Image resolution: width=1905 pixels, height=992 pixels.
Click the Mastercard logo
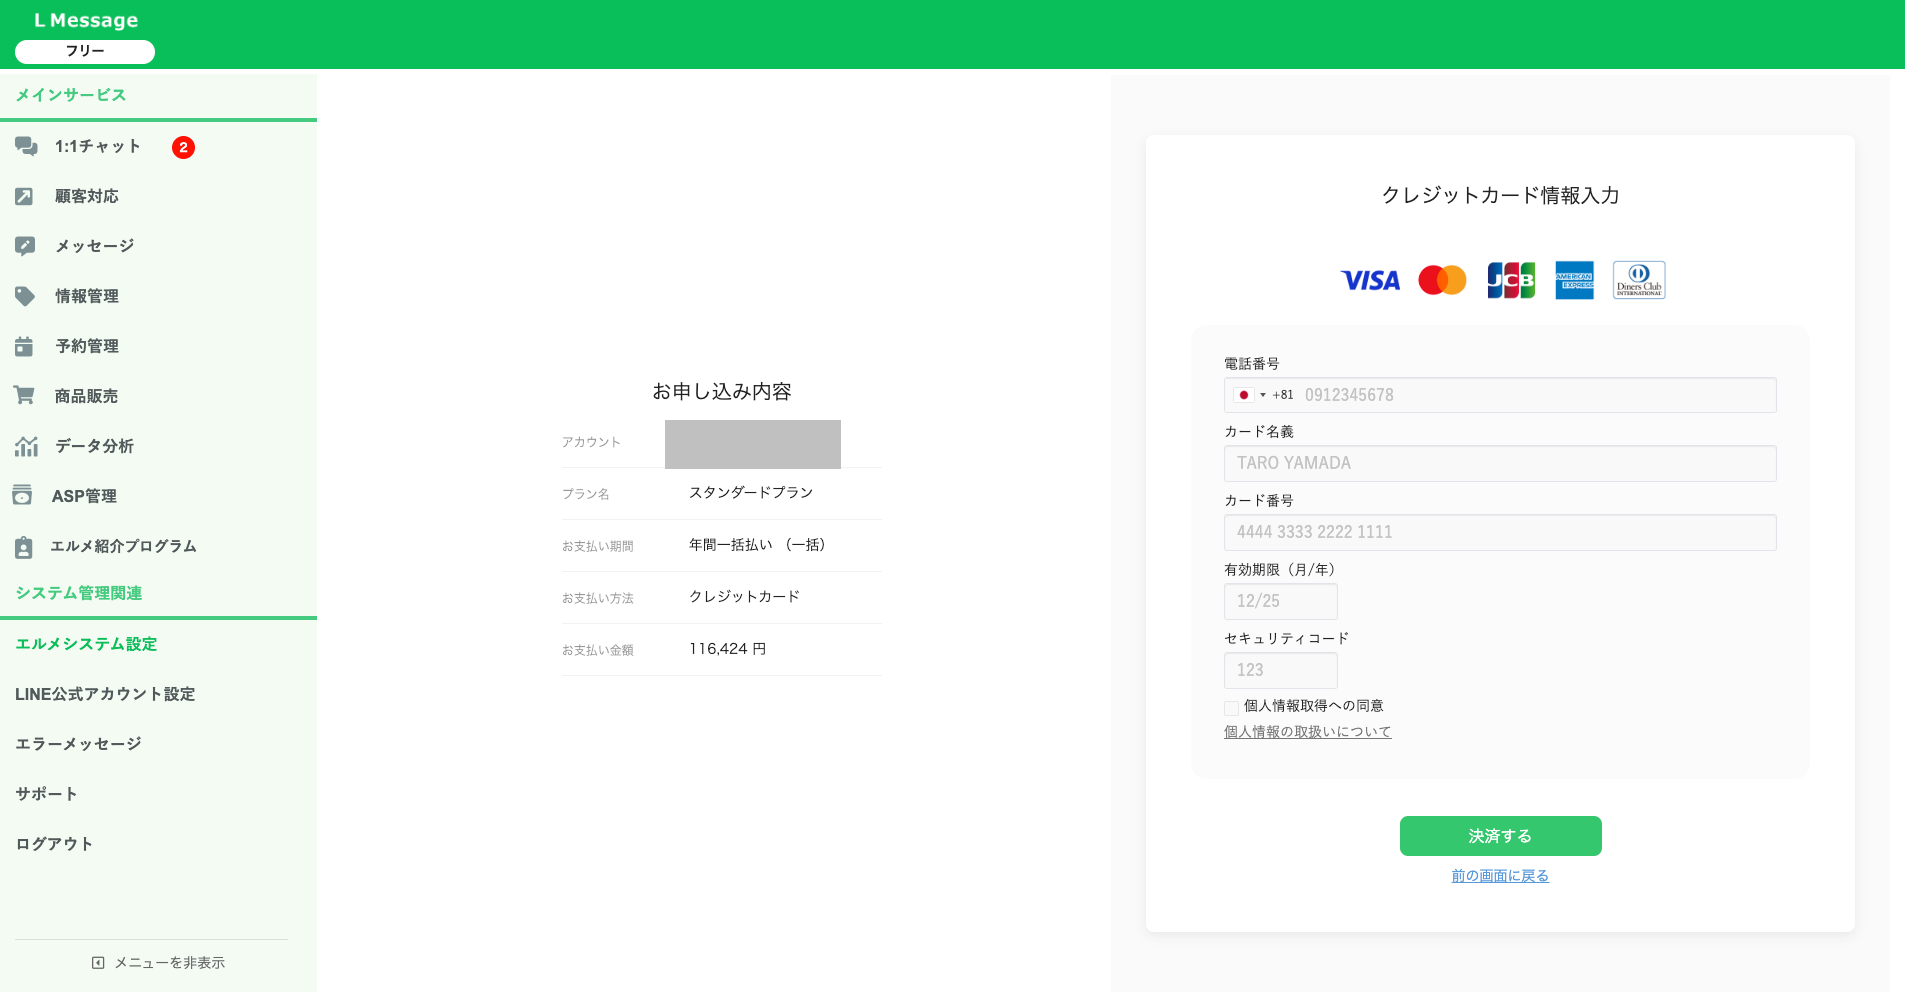point(1442,280)
